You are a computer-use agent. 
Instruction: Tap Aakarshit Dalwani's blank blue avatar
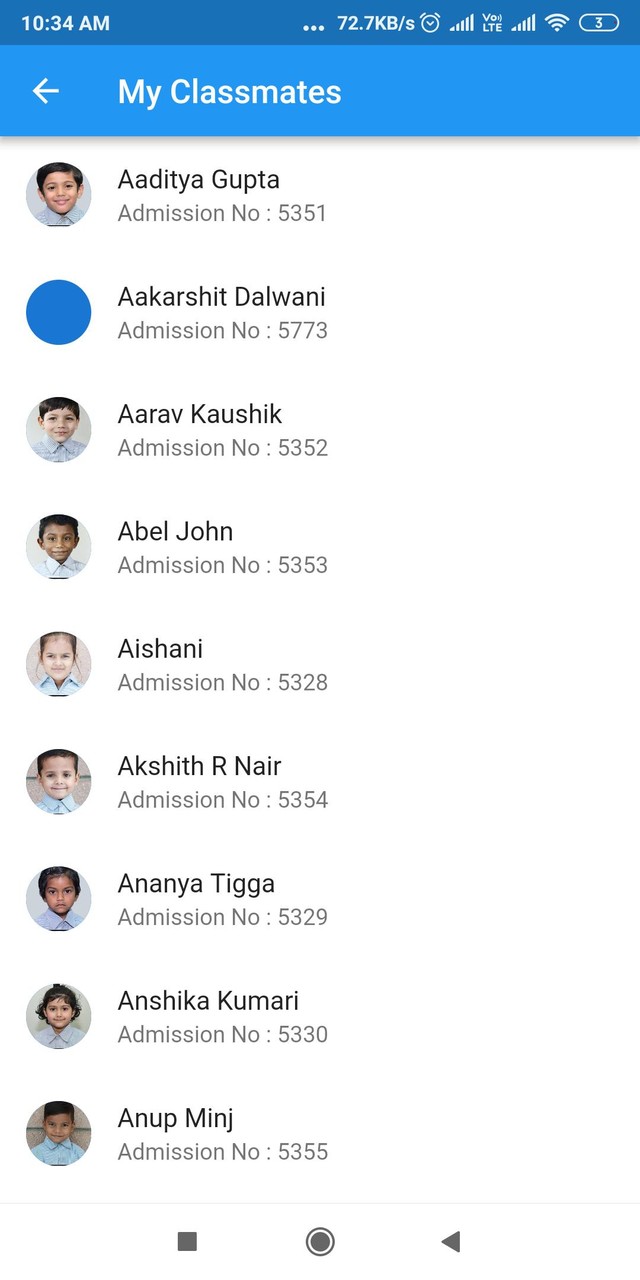pyautogui.click(x=59, y=312)
